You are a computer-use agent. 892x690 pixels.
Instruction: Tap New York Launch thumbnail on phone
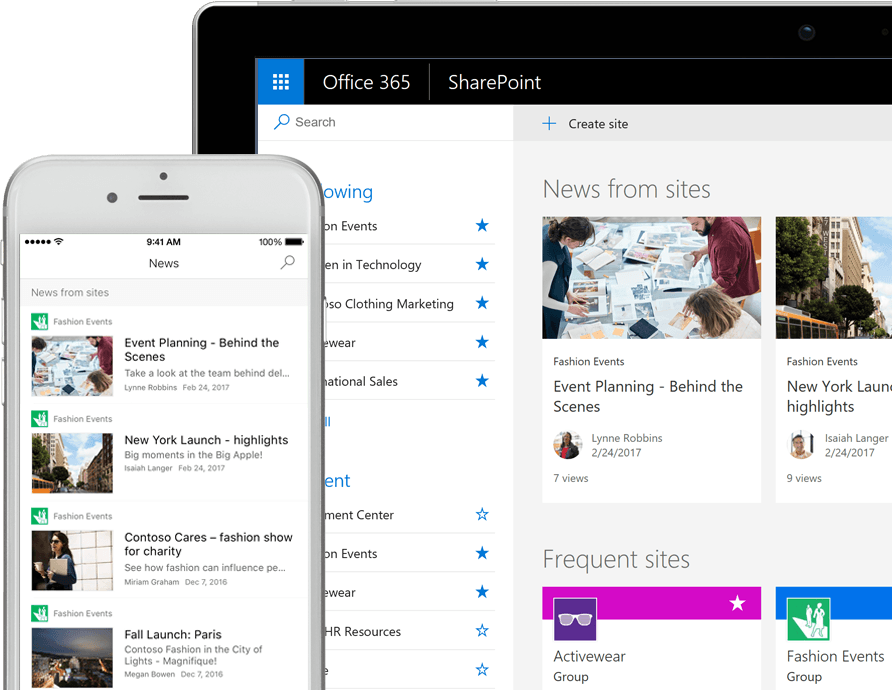tap(72, 463)
